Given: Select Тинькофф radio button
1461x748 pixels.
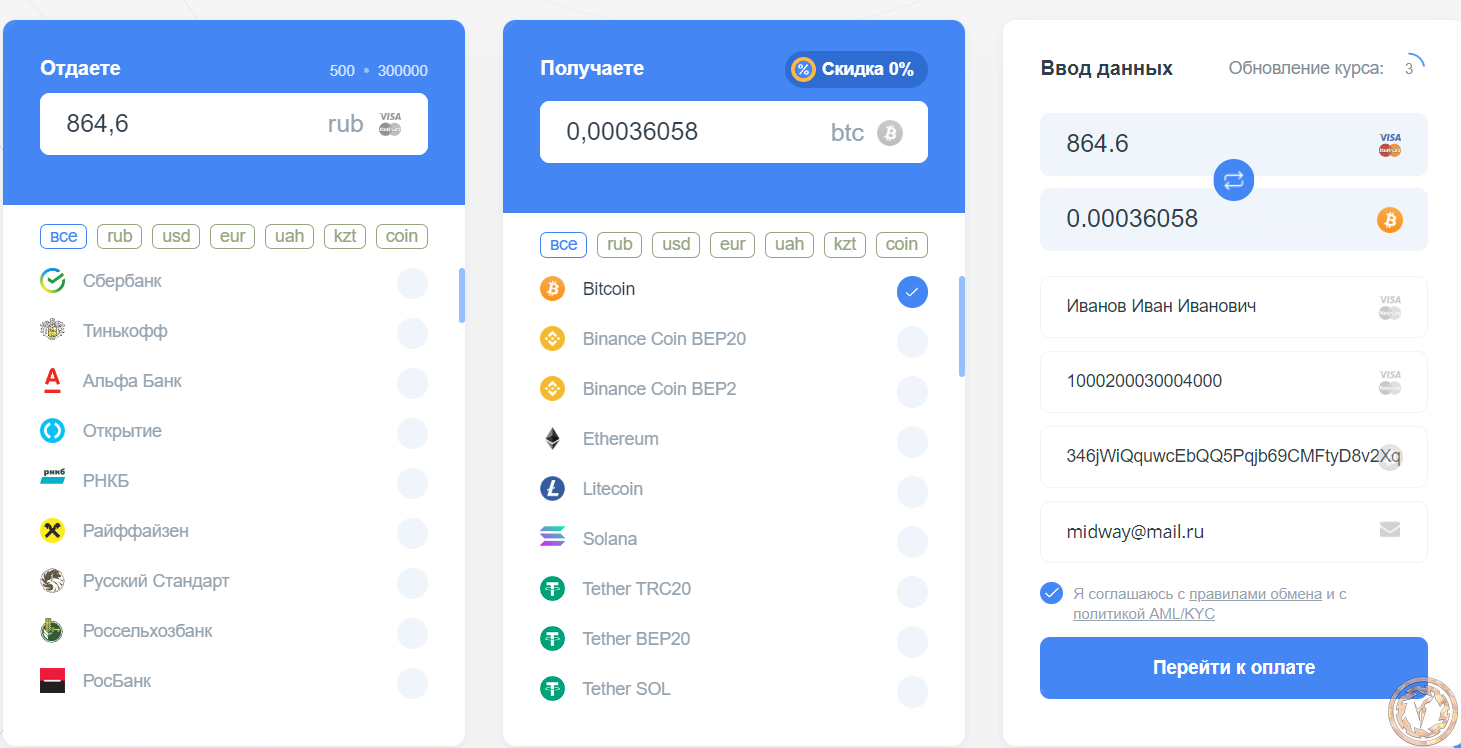Looking at the screenshot, I should tap(412, 333).
